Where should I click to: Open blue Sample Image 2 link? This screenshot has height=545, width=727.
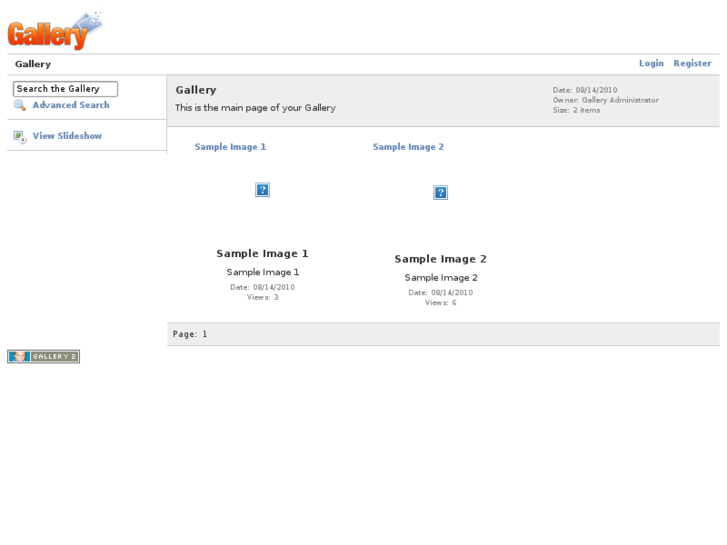pyautogui.click(x=408, y=147)
